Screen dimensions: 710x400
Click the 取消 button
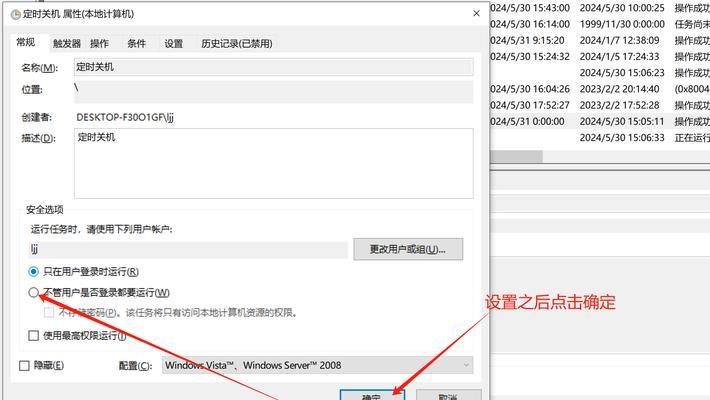click(448, 395)
